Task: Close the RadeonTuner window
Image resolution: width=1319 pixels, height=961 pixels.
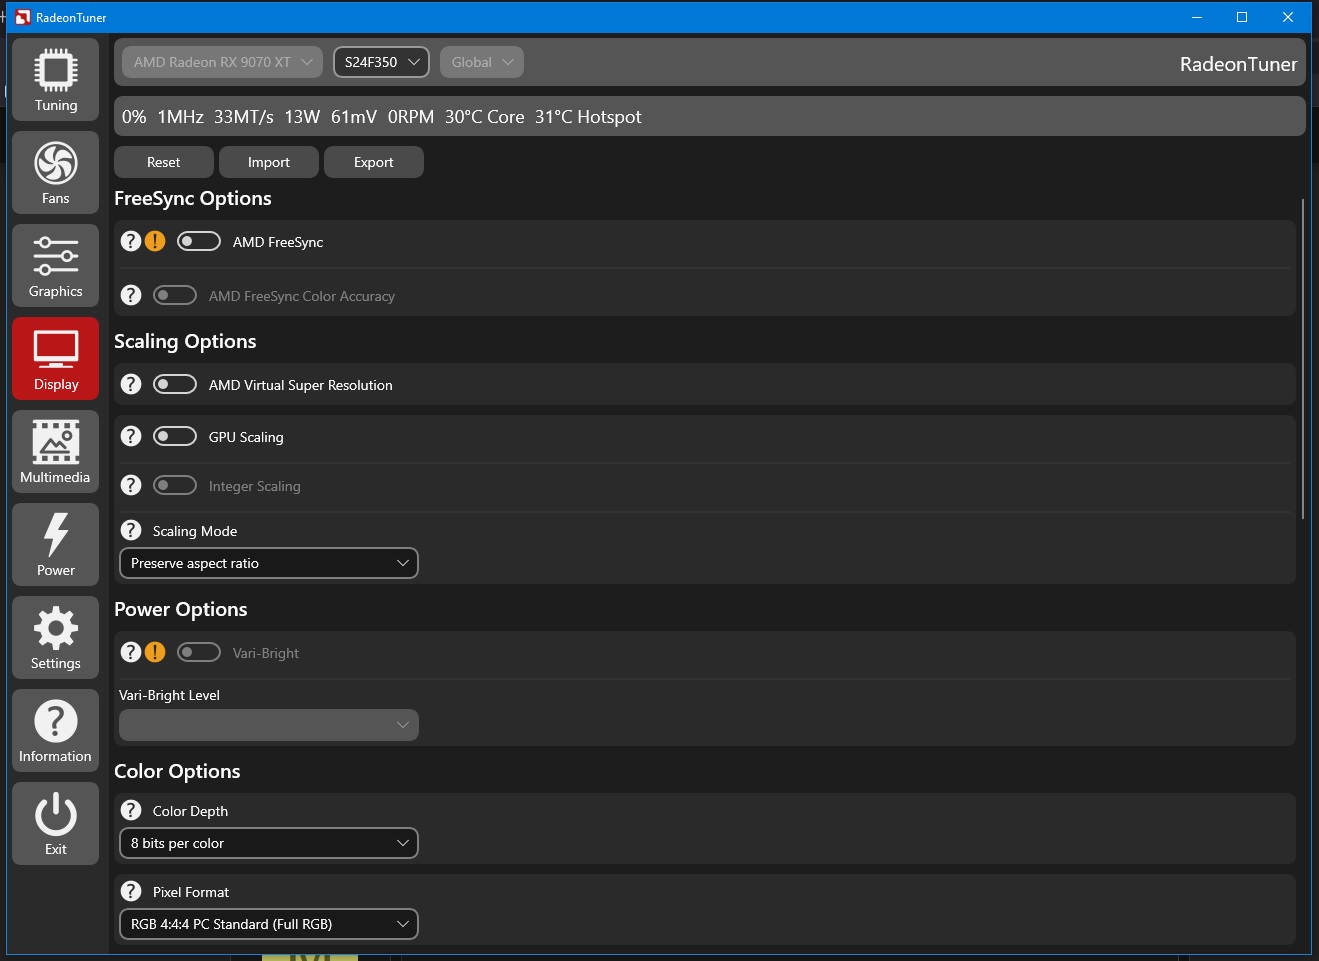Action: [1288, 17]
